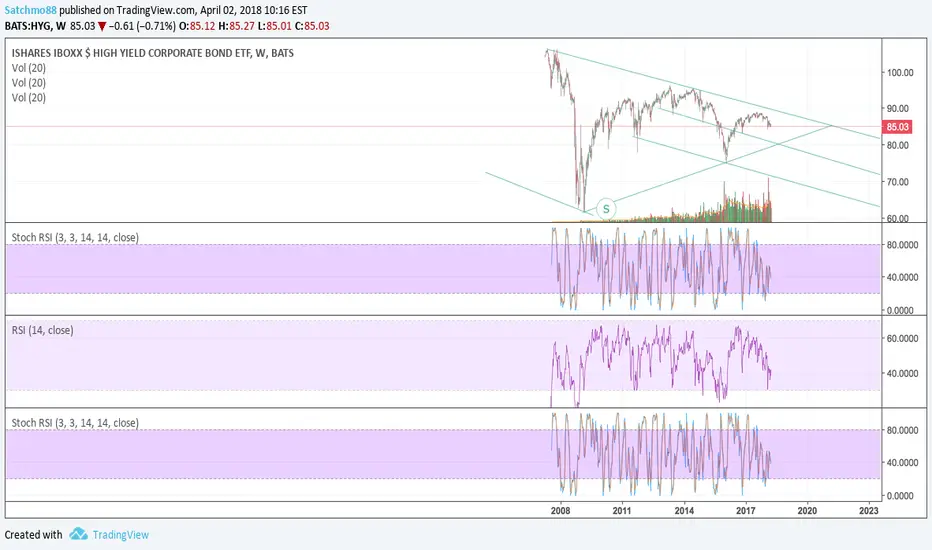Select the third Vol (20) indicator label
The width and height of the screenshot is (932, 550).
point(29,98)
